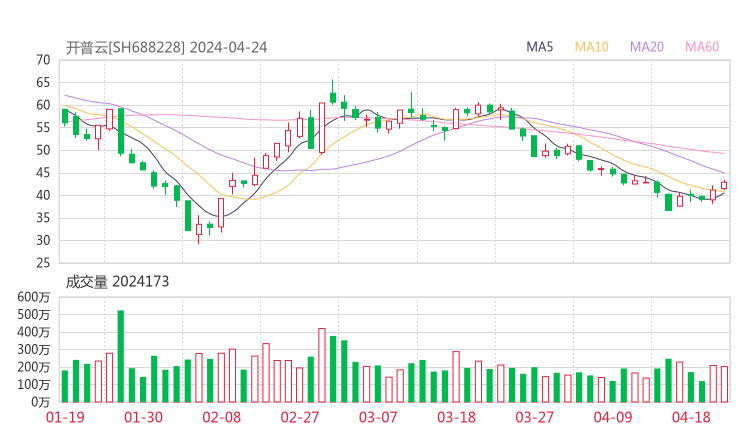This screenshot has width=740, height=440.
Task: Toggle the MA20 legend entry
Action: click(x=647, y=47)
